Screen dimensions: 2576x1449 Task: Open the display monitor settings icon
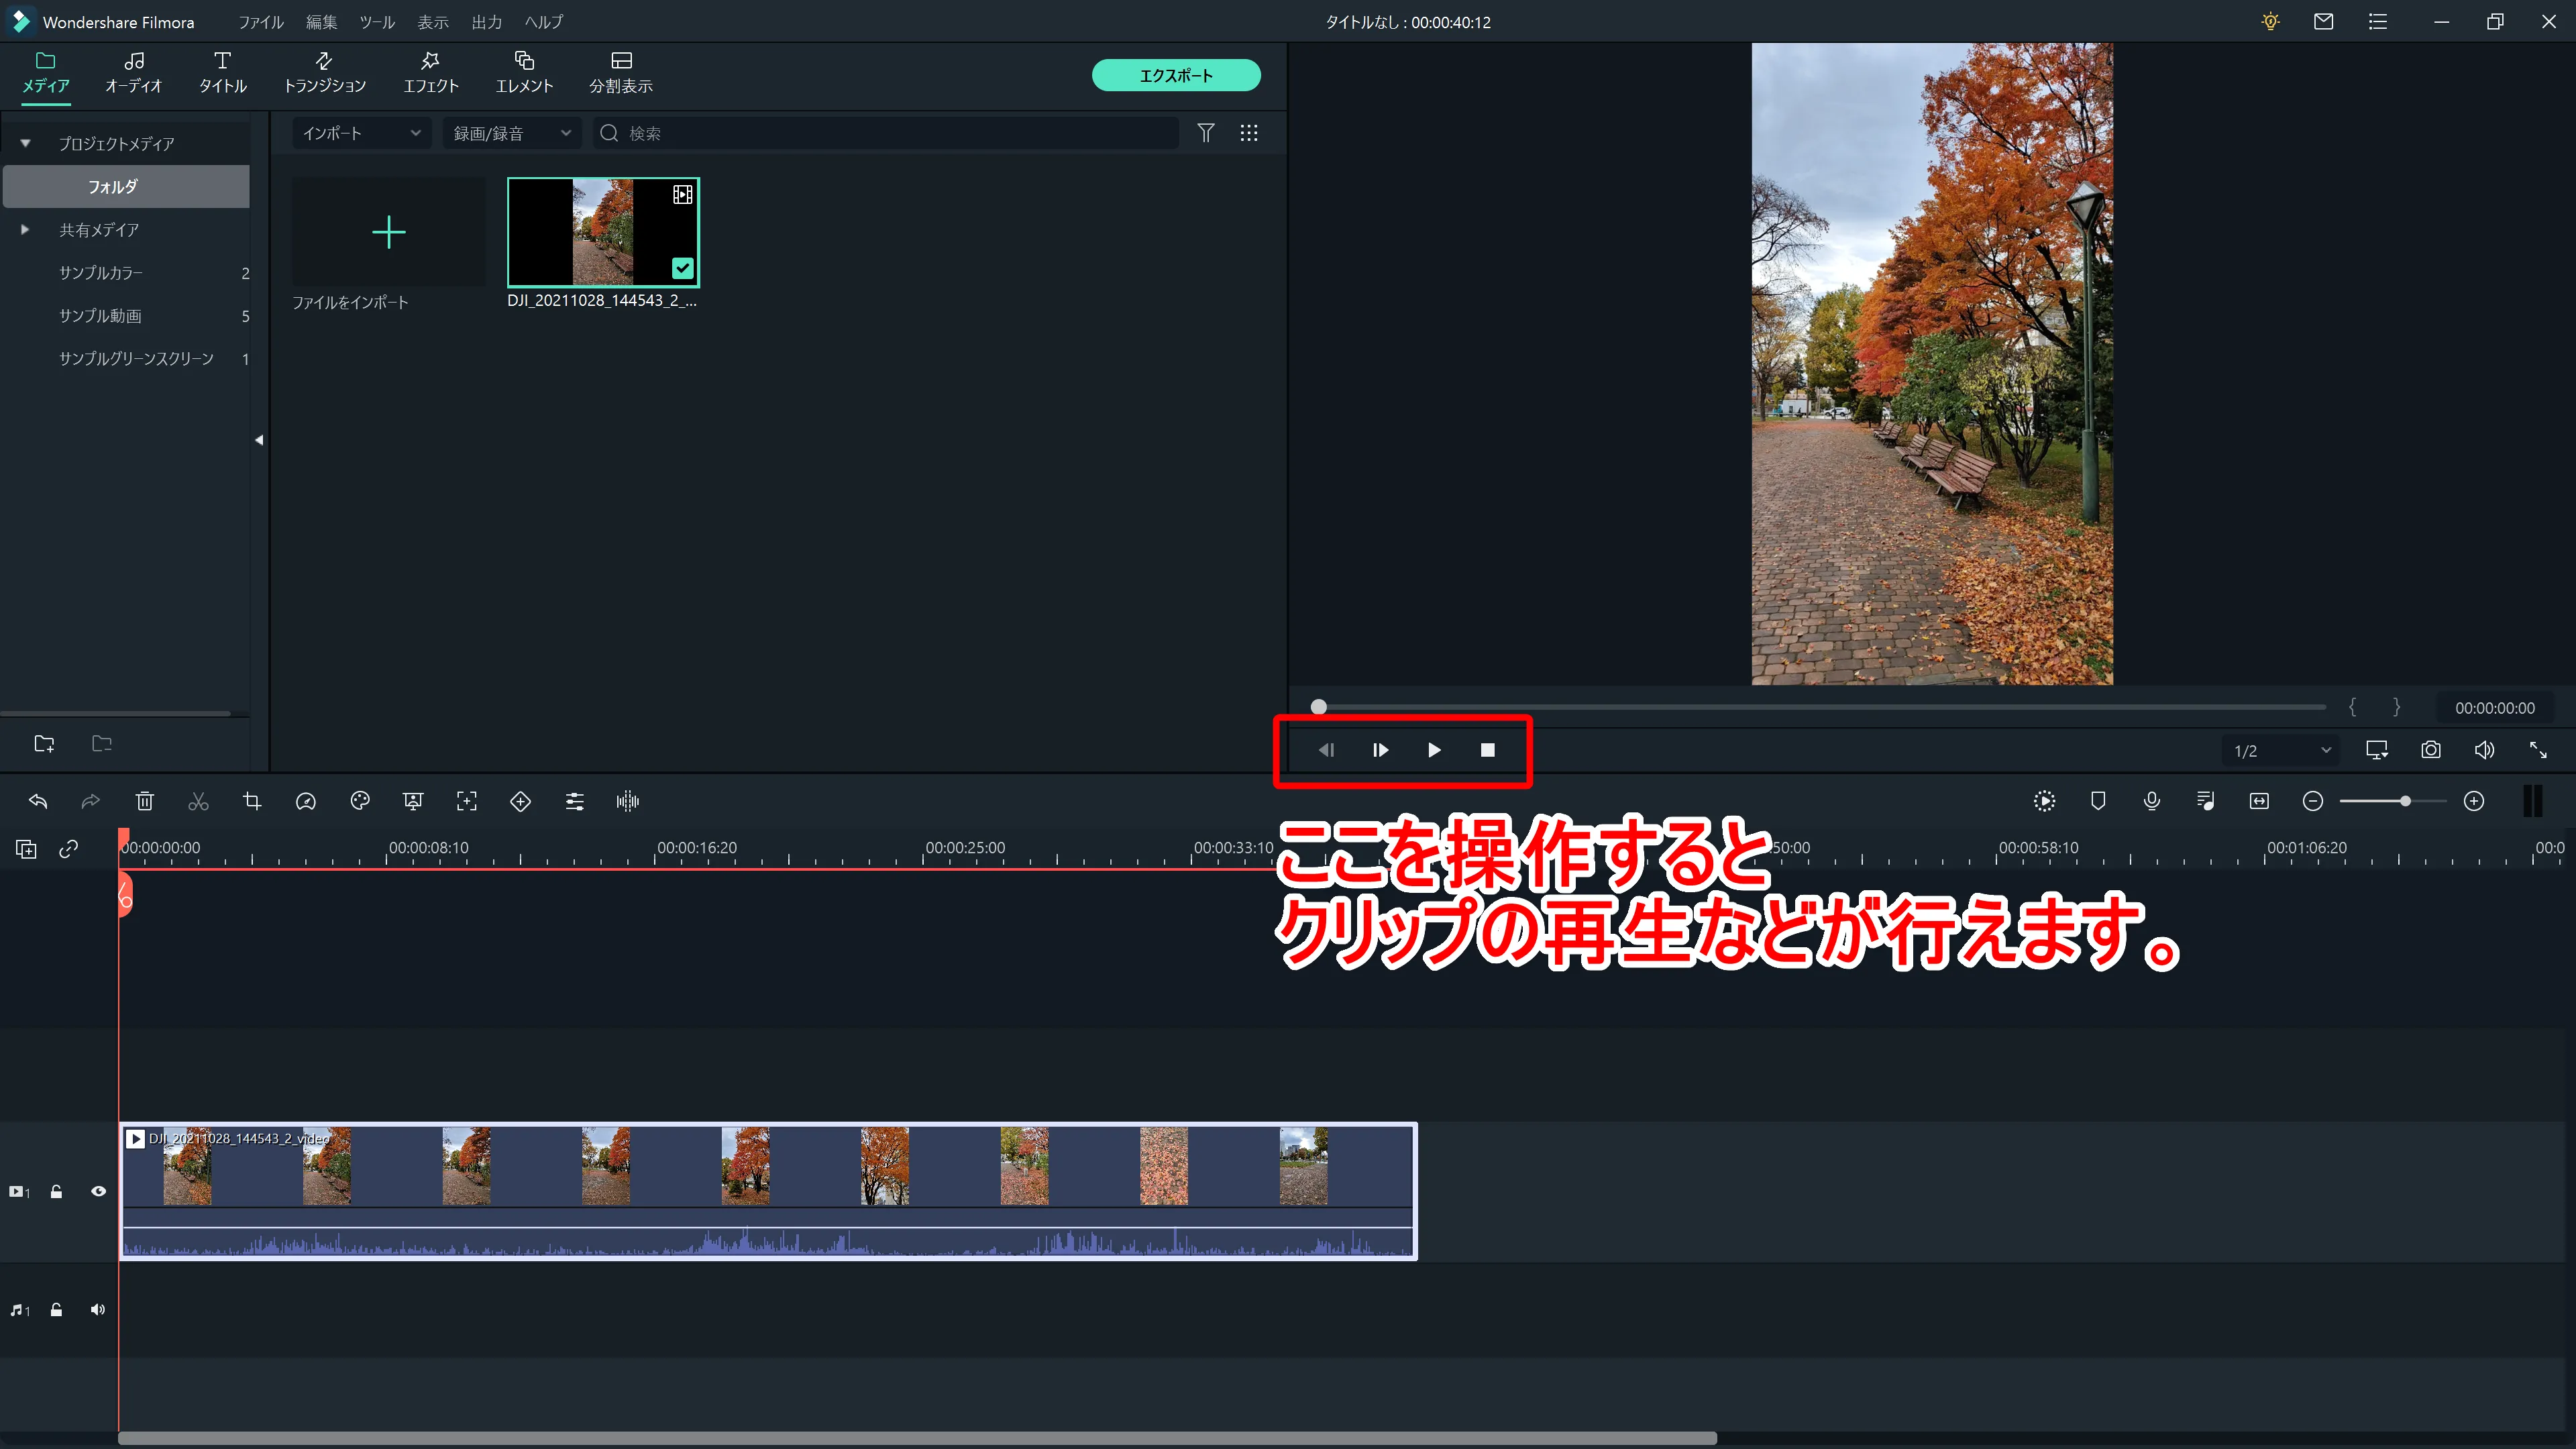tap(2377, 750)
